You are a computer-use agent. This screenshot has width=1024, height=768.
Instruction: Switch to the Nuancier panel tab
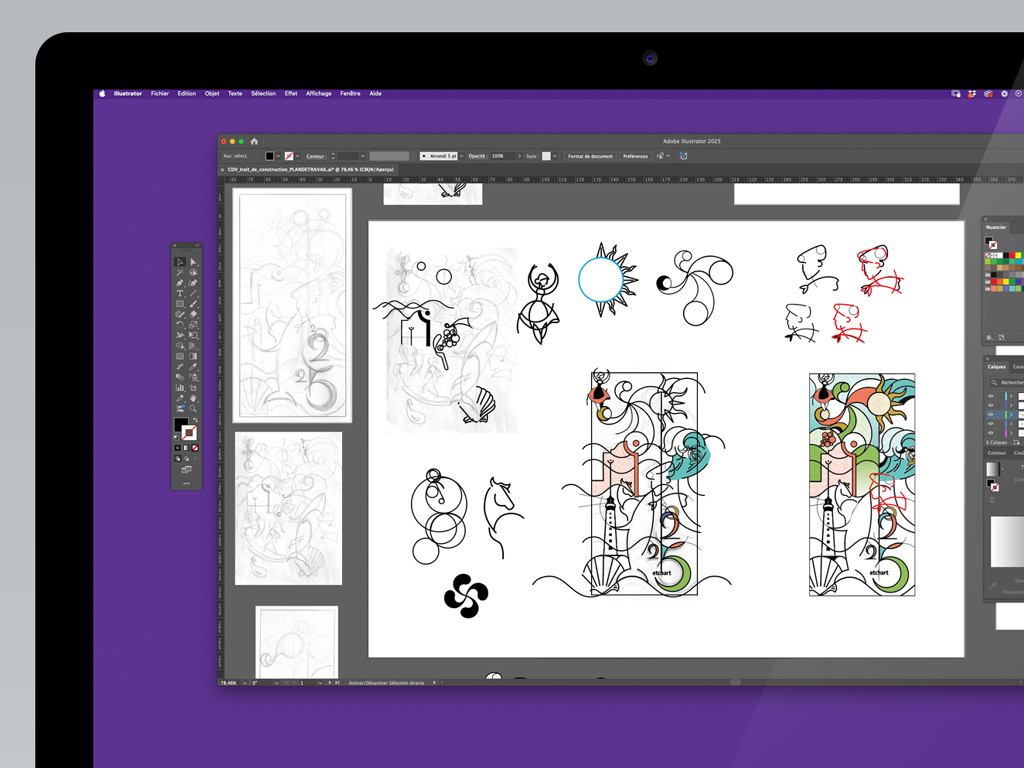[x=996, y=227]
